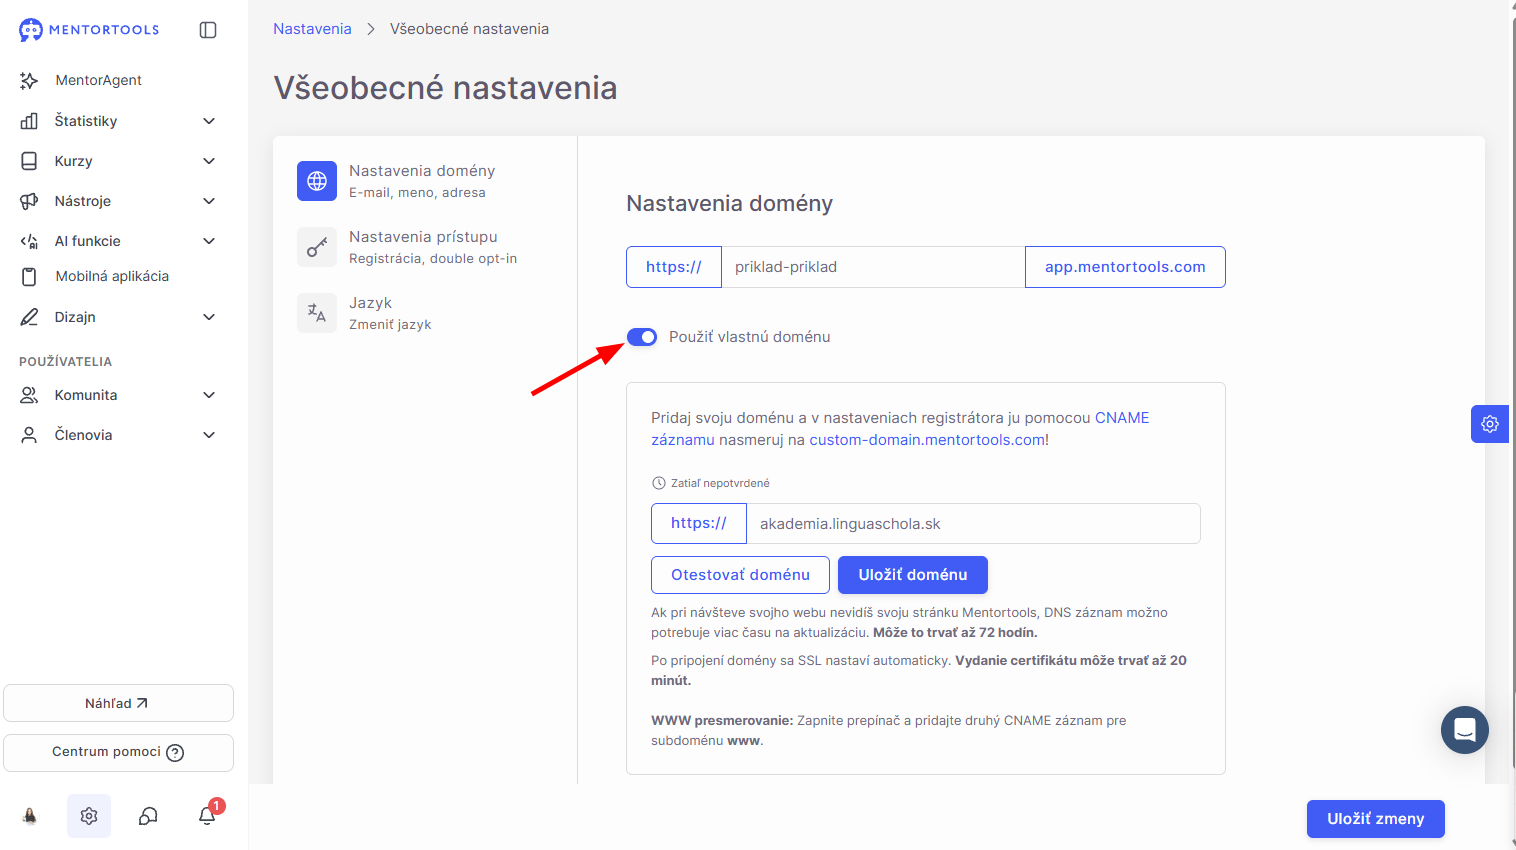Open the floating blue gear widget
The image size is (1516, 850).
[1489, 424]
